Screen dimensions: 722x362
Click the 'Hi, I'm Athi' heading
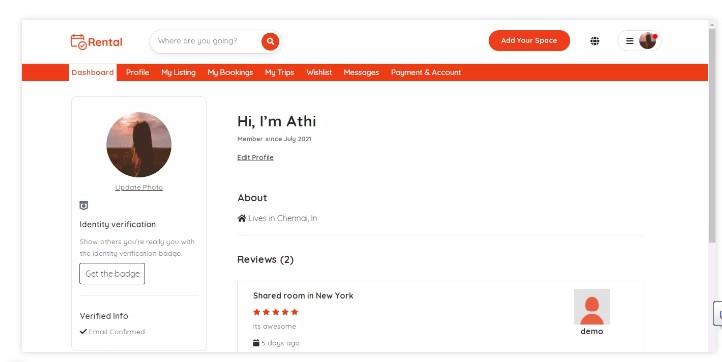click(x=276, y=121)
